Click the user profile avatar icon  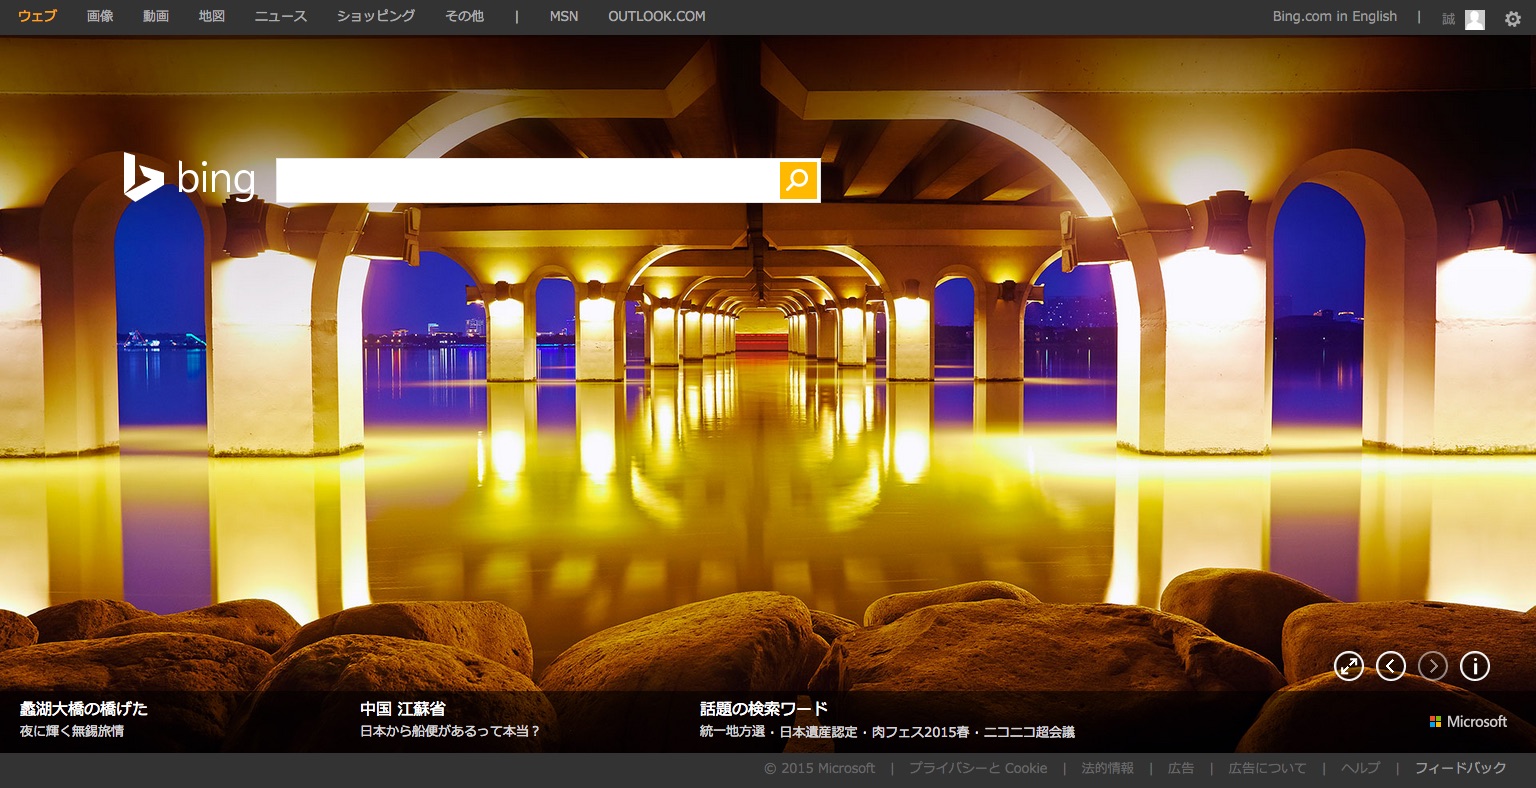coord(1475,19)
